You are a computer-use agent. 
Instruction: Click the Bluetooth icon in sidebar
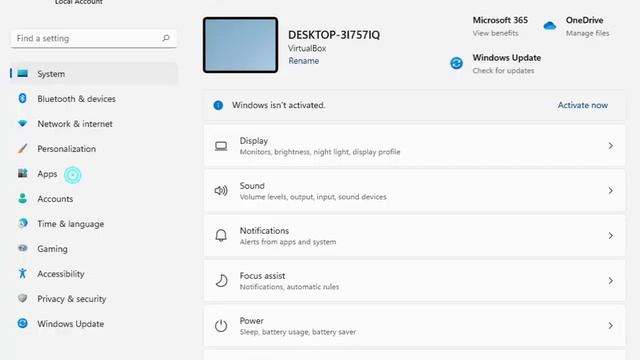[22, 98]
